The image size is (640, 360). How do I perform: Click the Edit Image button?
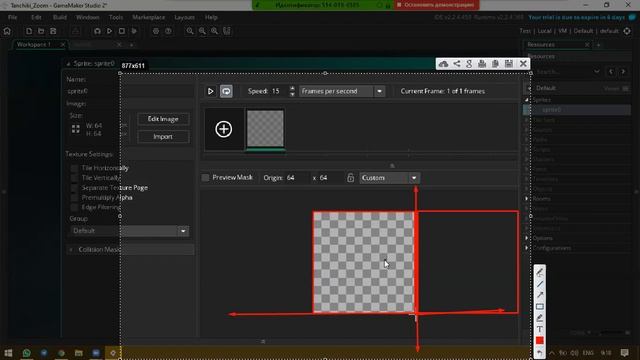[163, 119]
